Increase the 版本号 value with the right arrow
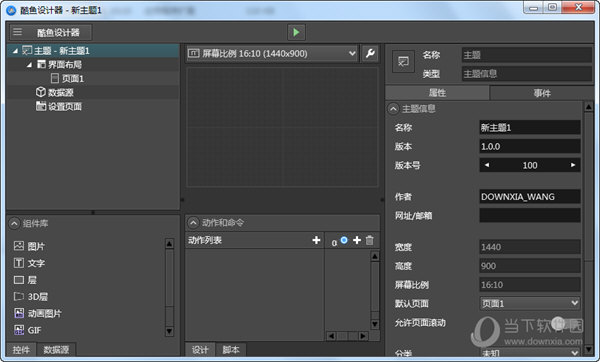The height and width of the screenshot is (362, 600). click(x=573, y=165)
